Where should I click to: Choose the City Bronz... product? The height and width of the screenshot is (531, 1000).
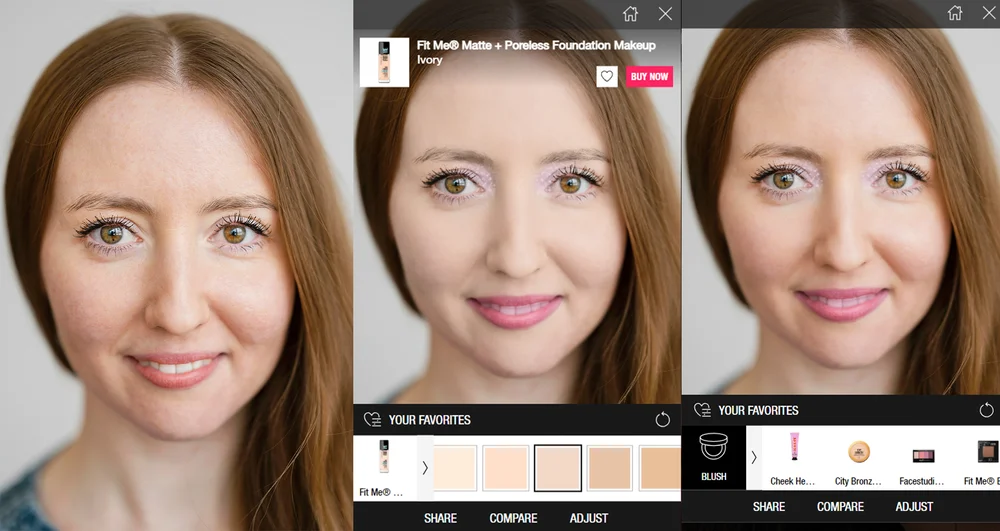coord(858,459)
